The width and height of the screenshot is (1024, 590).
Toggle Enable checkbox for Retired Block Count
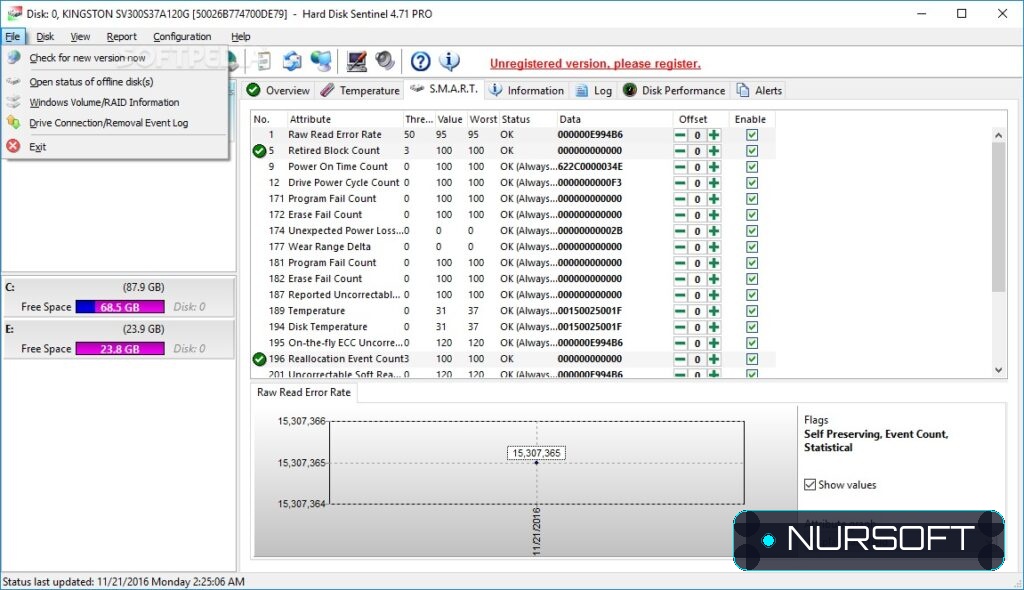point(752,151)
